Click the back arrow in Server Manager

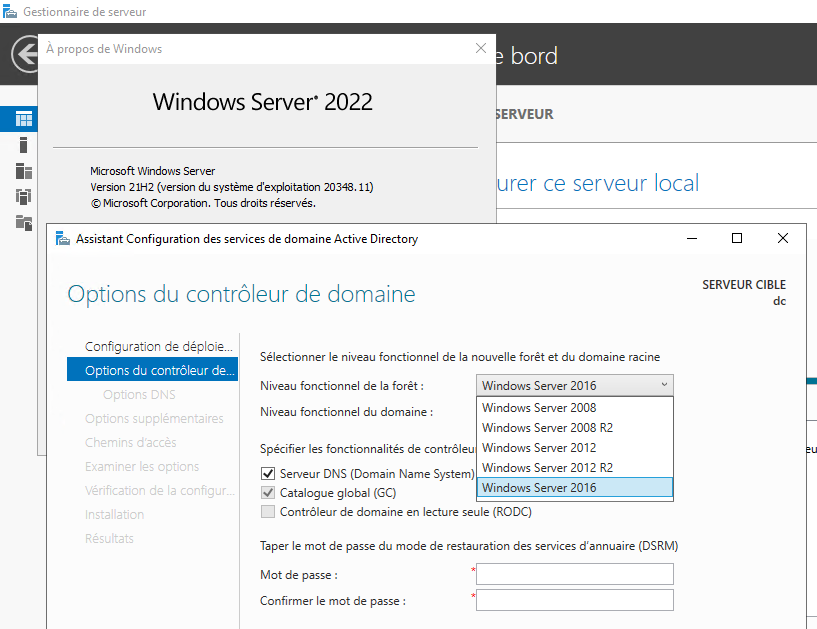point(25,54)
